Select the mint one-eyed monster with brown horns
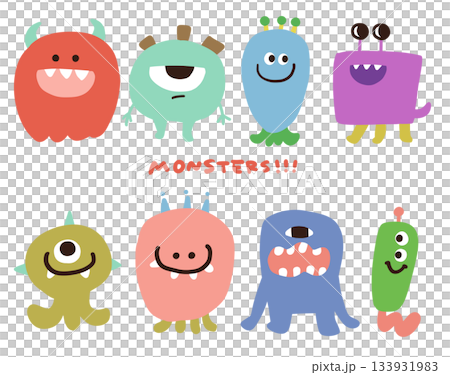The height and width of the screenshot is (375, 450). point(177,83)
